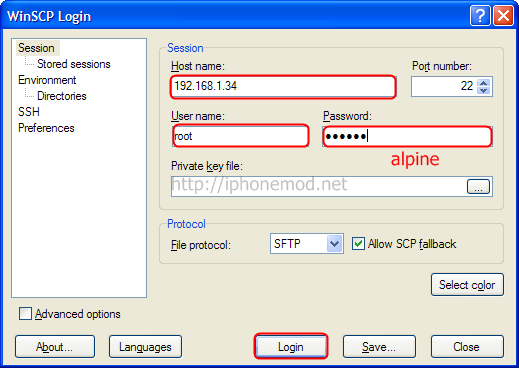This screenshot has width=519, height=368.
Task: Open the Select color button
Action: click(467, 285)
